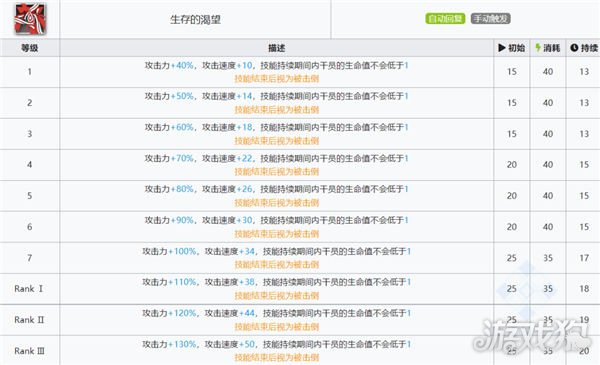
Task: Click the red skill icon thumbnail
Action: click(30, 18)
